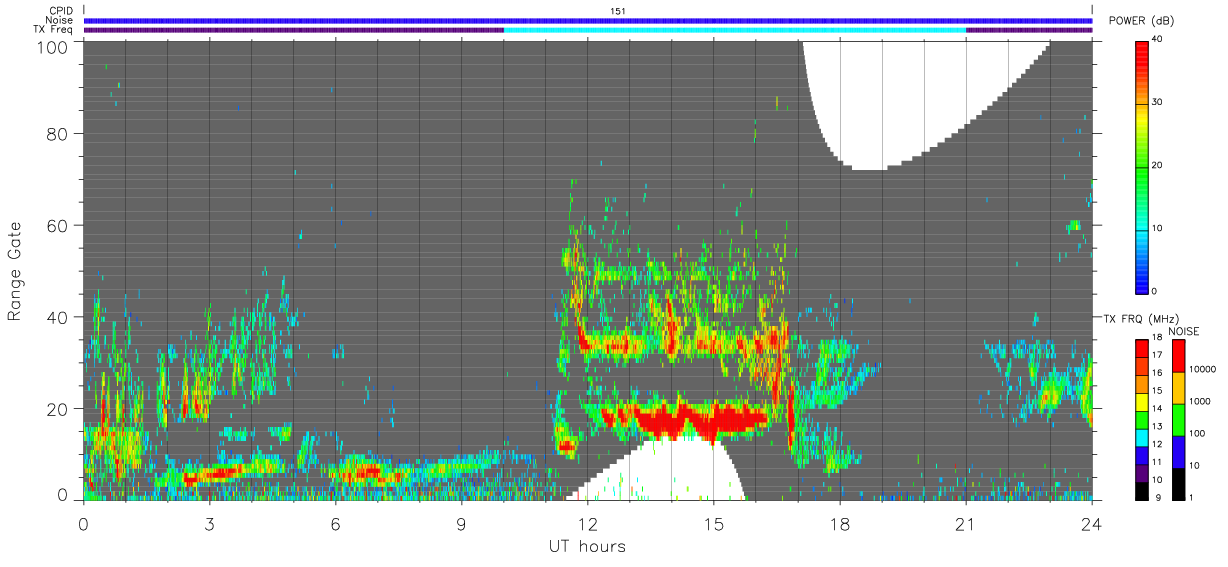
Task: Click the TX FRQ (MHz) color bar
Action: (1141, 420)
